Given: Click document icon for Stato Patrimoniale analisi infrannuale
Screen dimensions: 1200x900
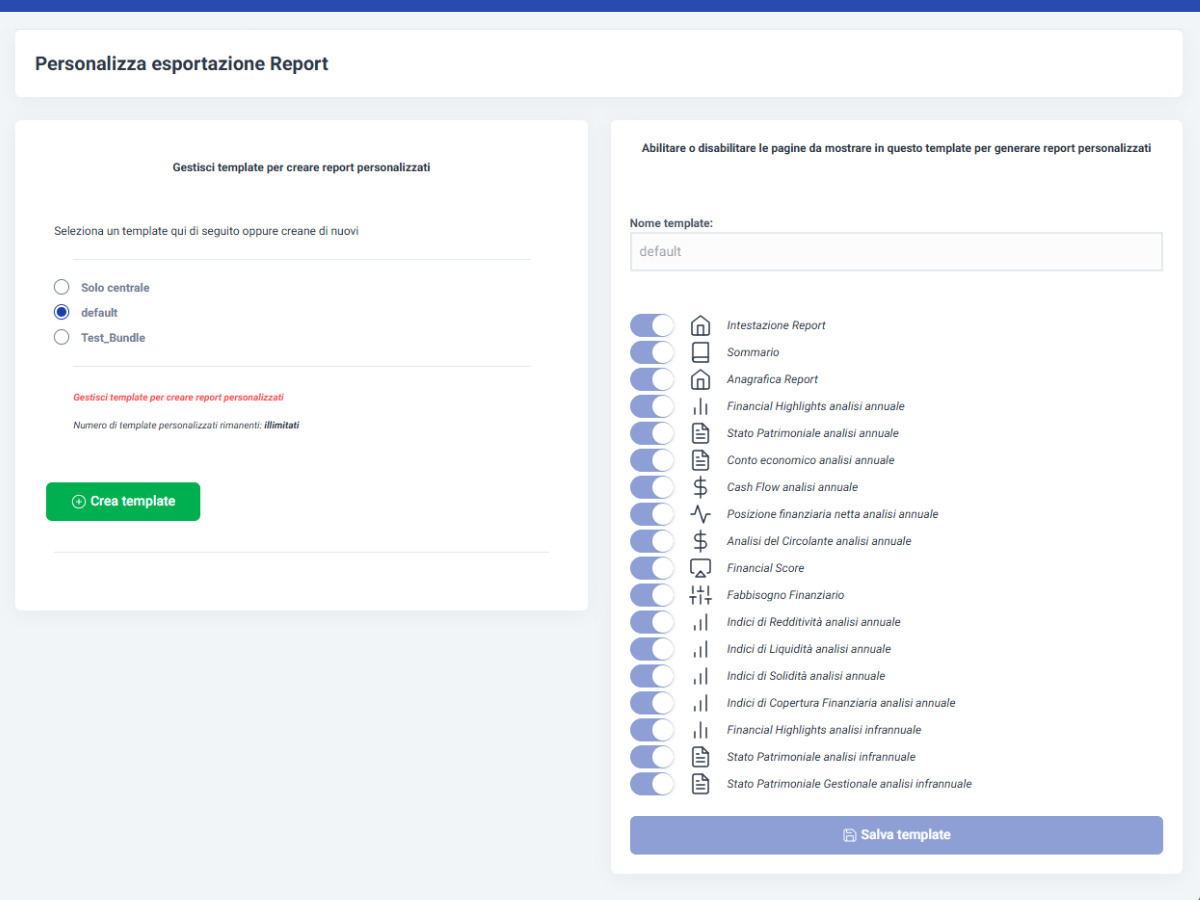Looking at the screenshot, I should pyautogui.click(x=700, y=757).
